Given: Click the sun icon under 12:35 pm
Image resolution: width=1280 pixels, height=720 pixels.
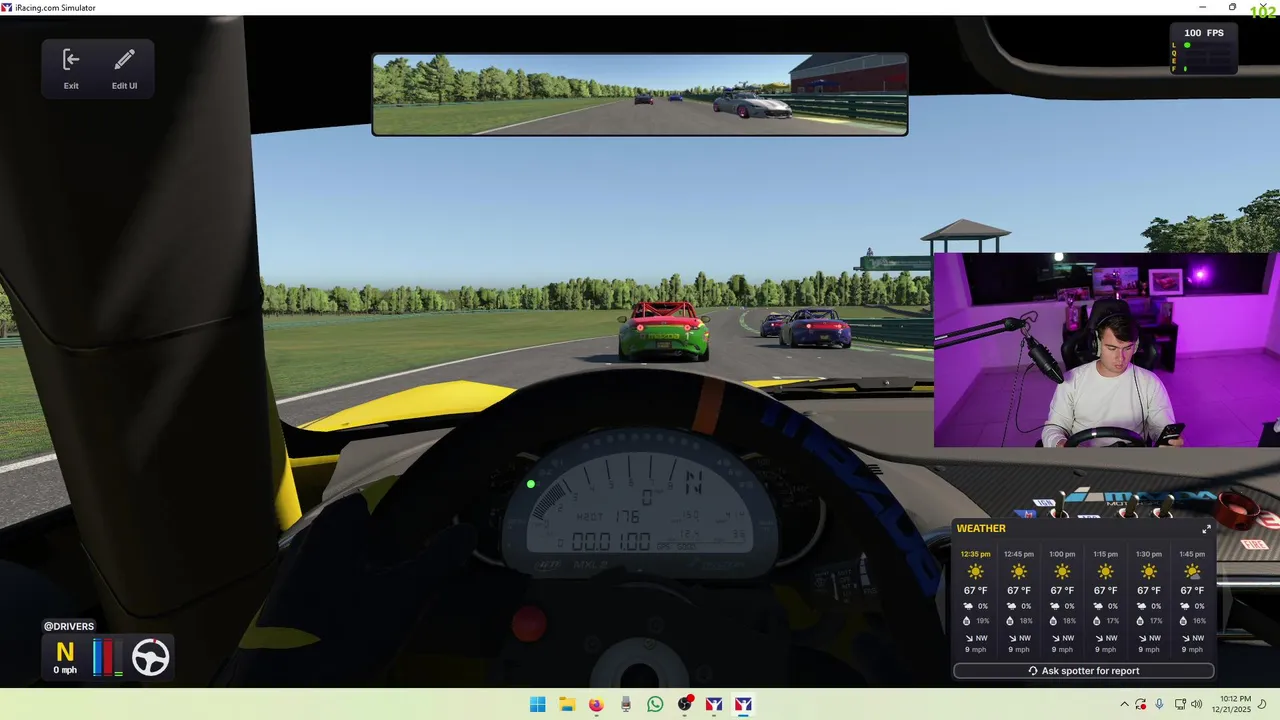Looking at the screenshot, I should tap(975, 572).
